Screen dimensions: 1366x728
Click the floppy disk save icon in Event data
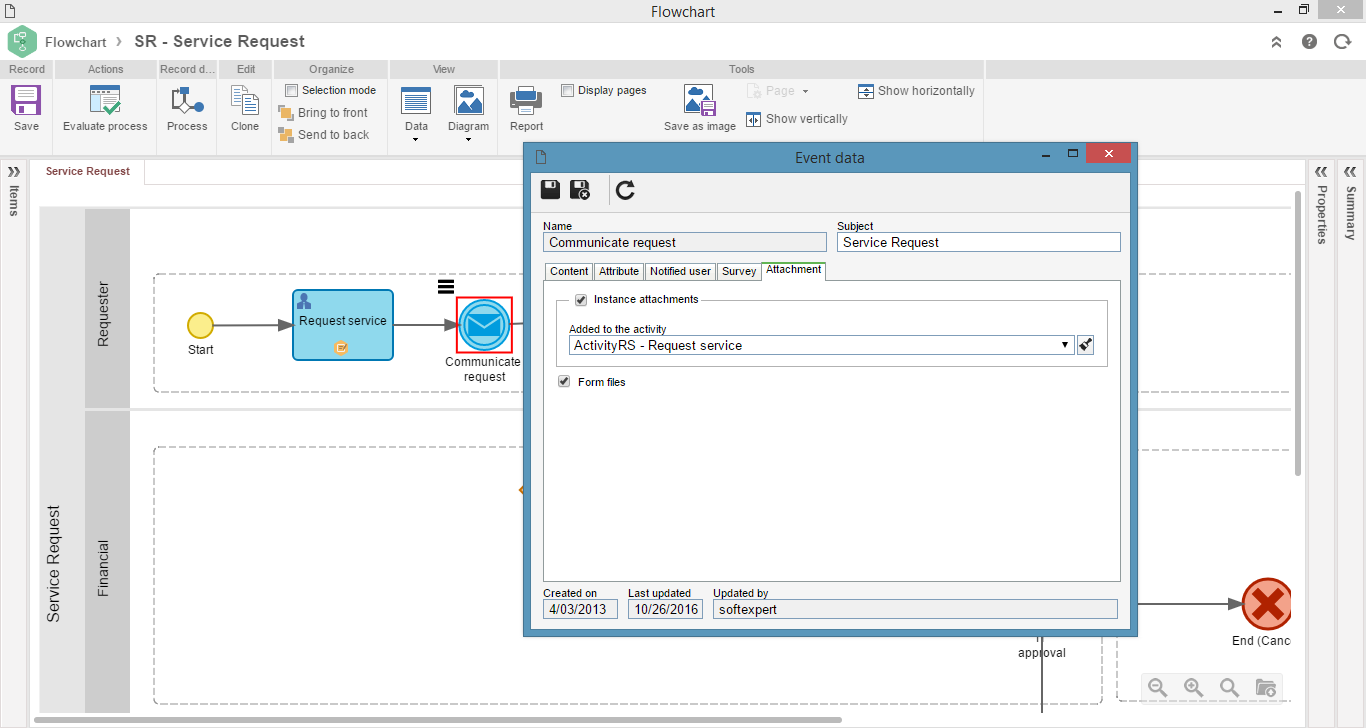point(550,190)
